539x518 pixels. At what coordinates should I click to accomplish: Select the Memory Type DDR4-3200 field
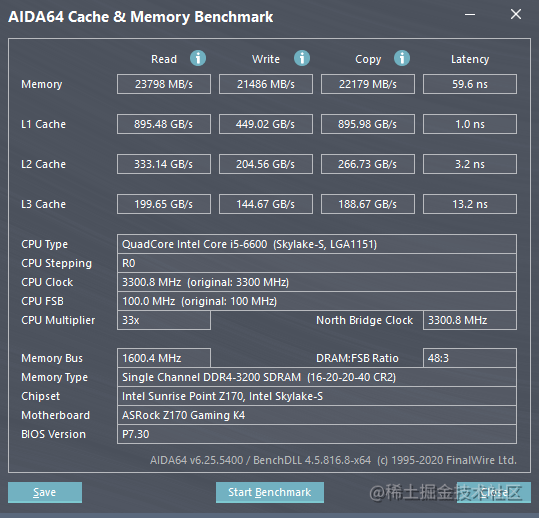click(317, 377)
